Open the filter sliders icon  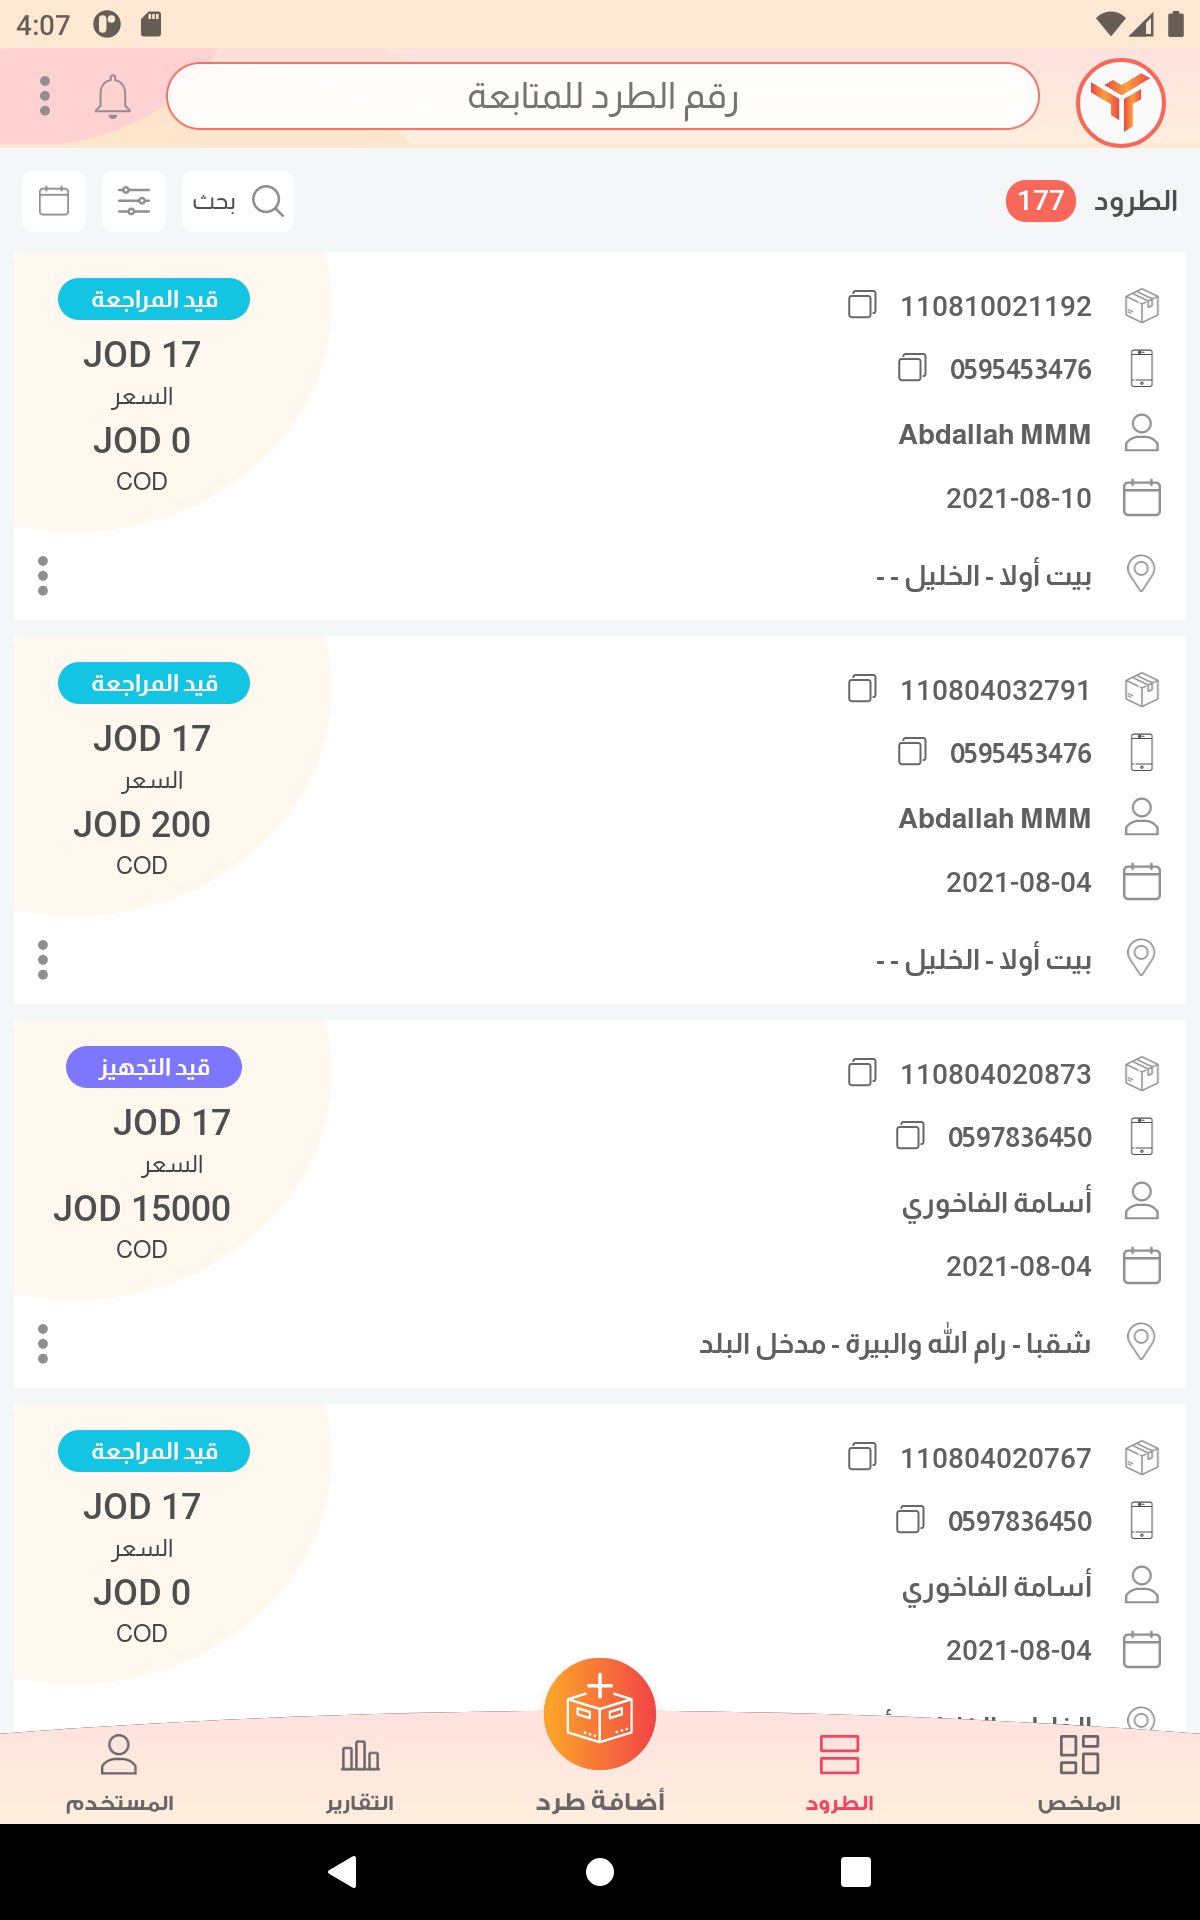point(134,201)
